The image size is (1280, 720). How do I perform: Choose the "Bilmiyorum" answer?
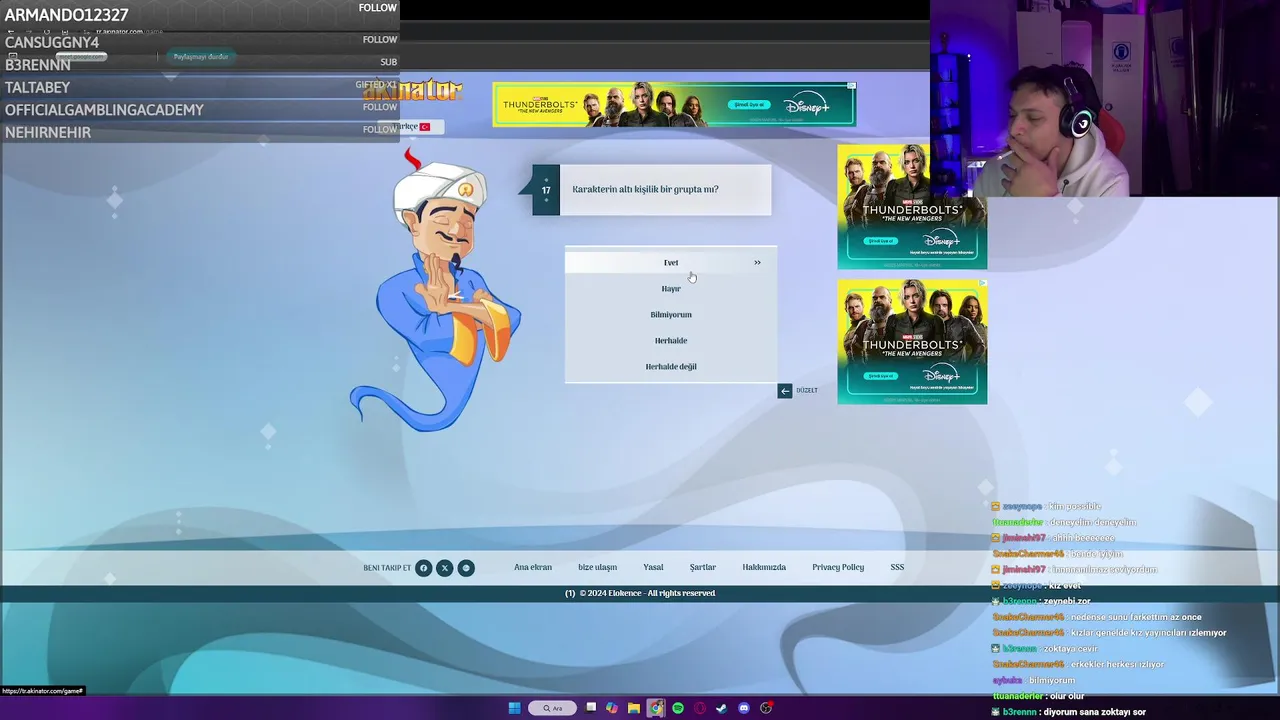(x=671, y=314)
